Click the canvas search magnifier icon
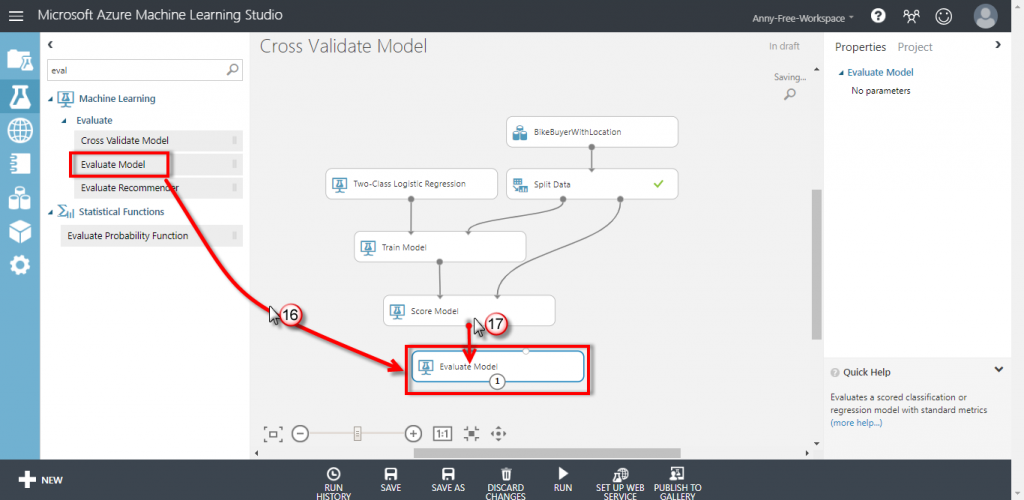This screenshot has width=1024, height=500. tap(790, 95)
